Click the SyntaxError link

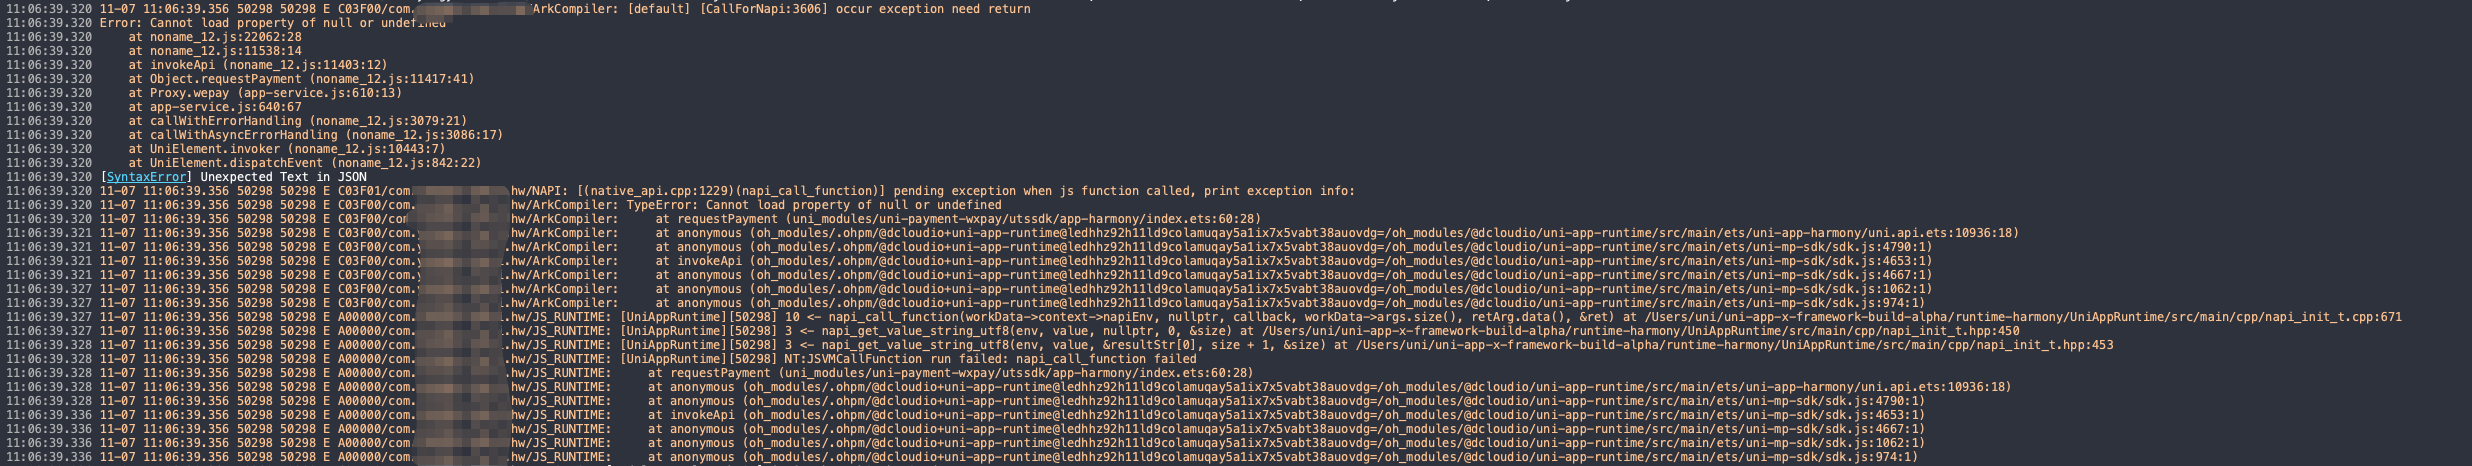[146, 177]
